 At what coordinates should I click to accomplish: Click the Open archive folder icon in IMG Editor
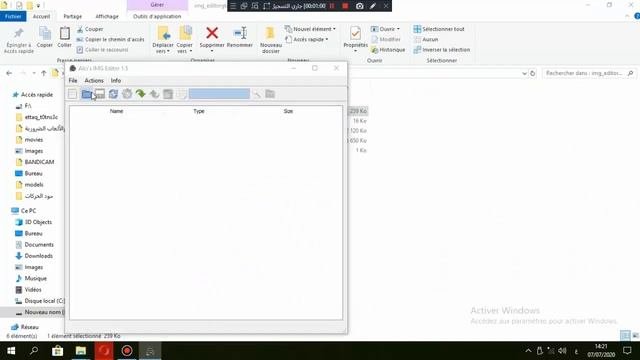pos(86,94)
